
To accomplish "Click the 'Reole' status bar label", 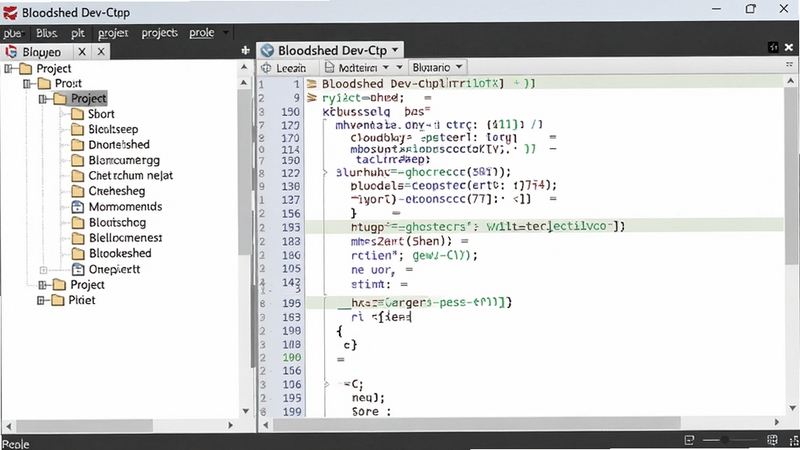I will (16, 444).
